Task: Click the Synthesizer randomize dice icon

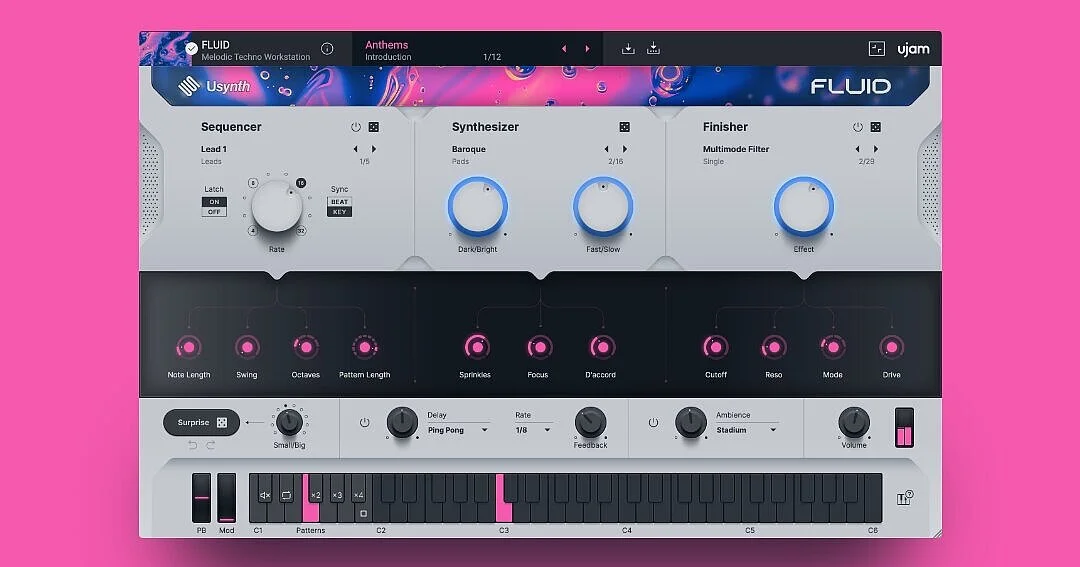Action: click(625, 127)
